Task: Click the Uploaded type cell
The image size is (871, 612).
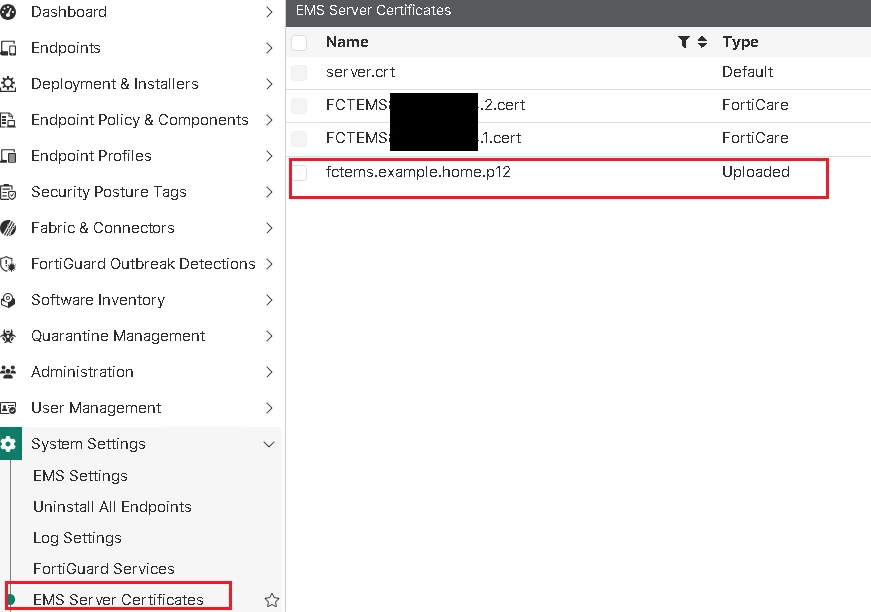Action: point(756,172)
